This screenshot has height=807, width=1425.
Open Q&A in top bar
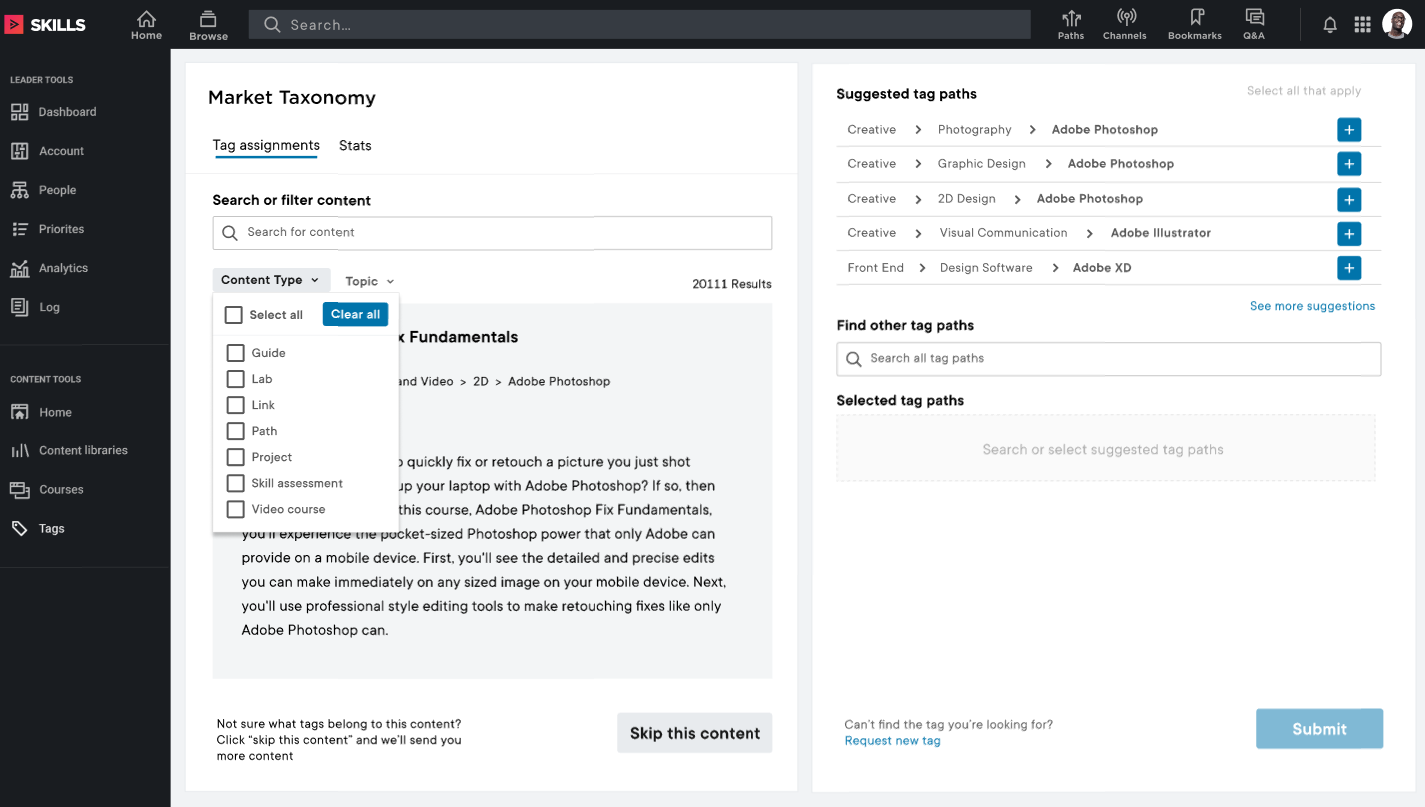coord(1254,25)
